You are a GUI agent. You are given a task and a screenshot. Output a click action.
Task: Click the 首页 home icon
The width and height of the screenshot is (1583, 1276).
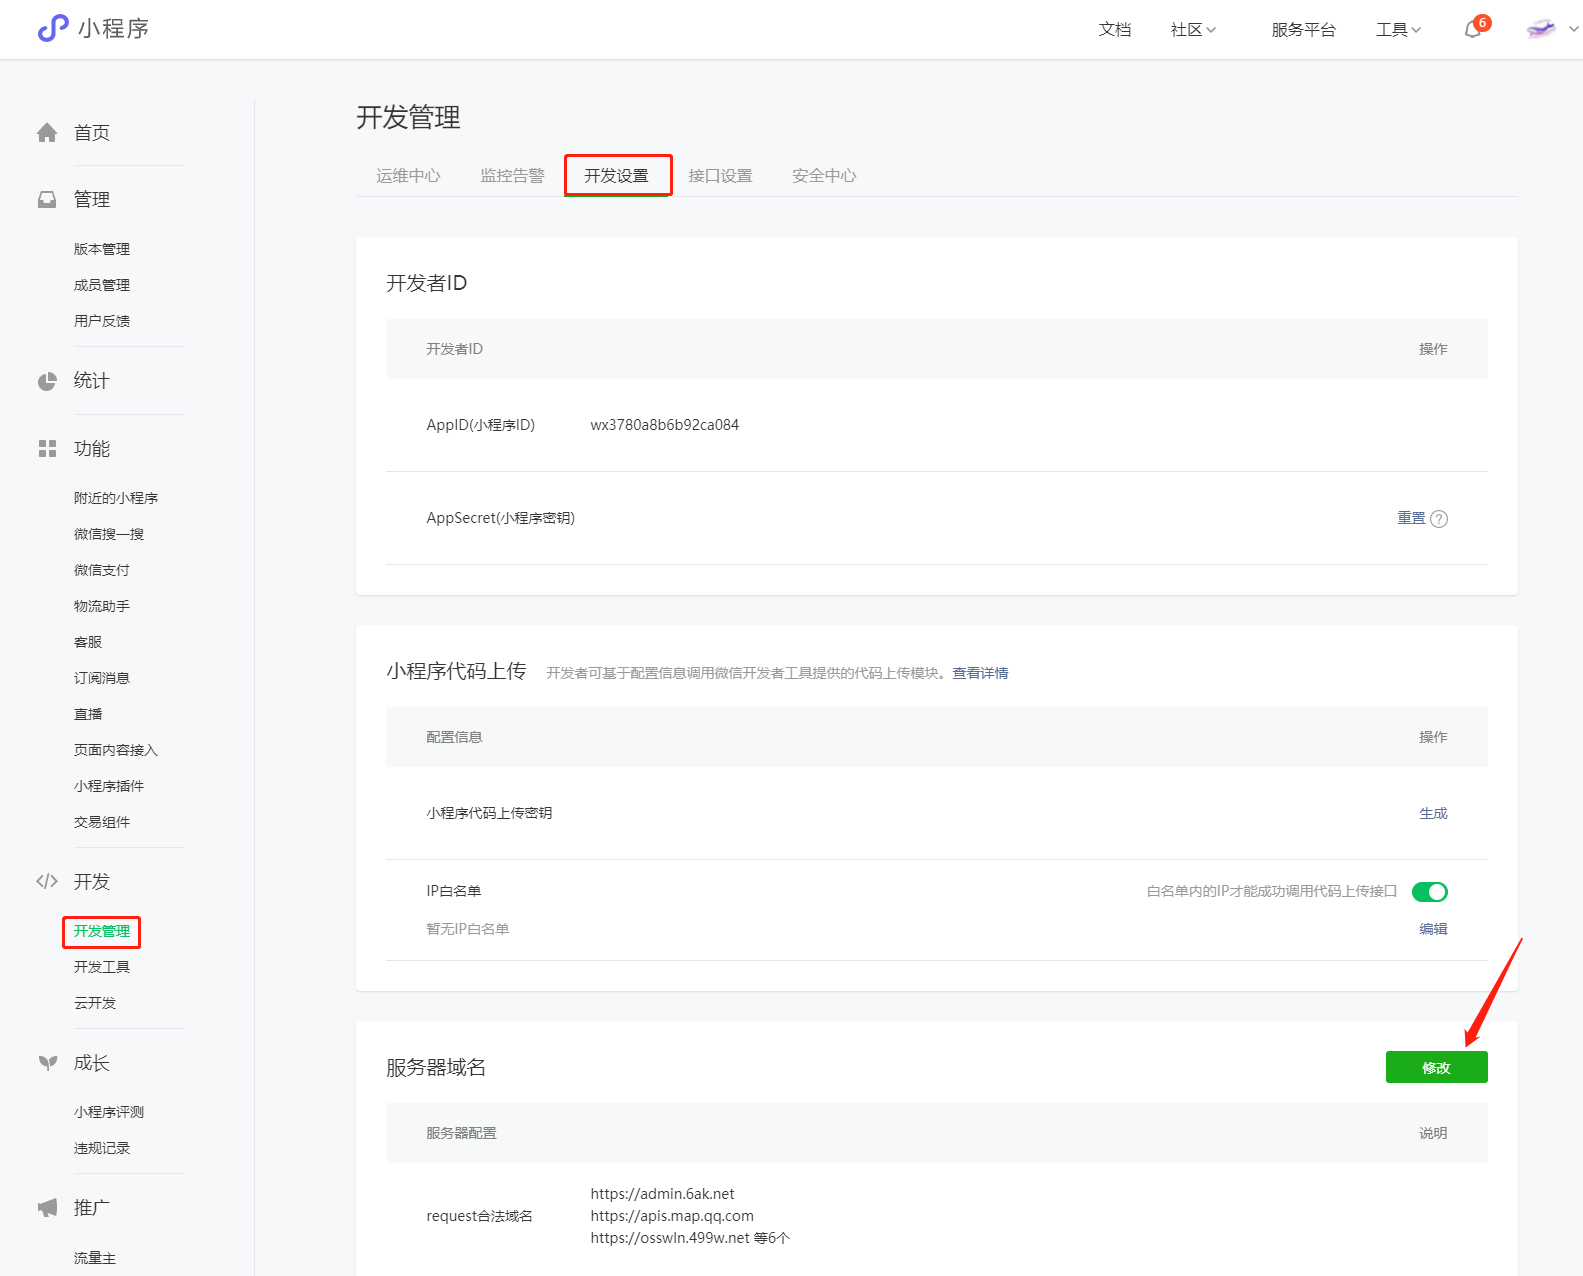tap(47, 133)
